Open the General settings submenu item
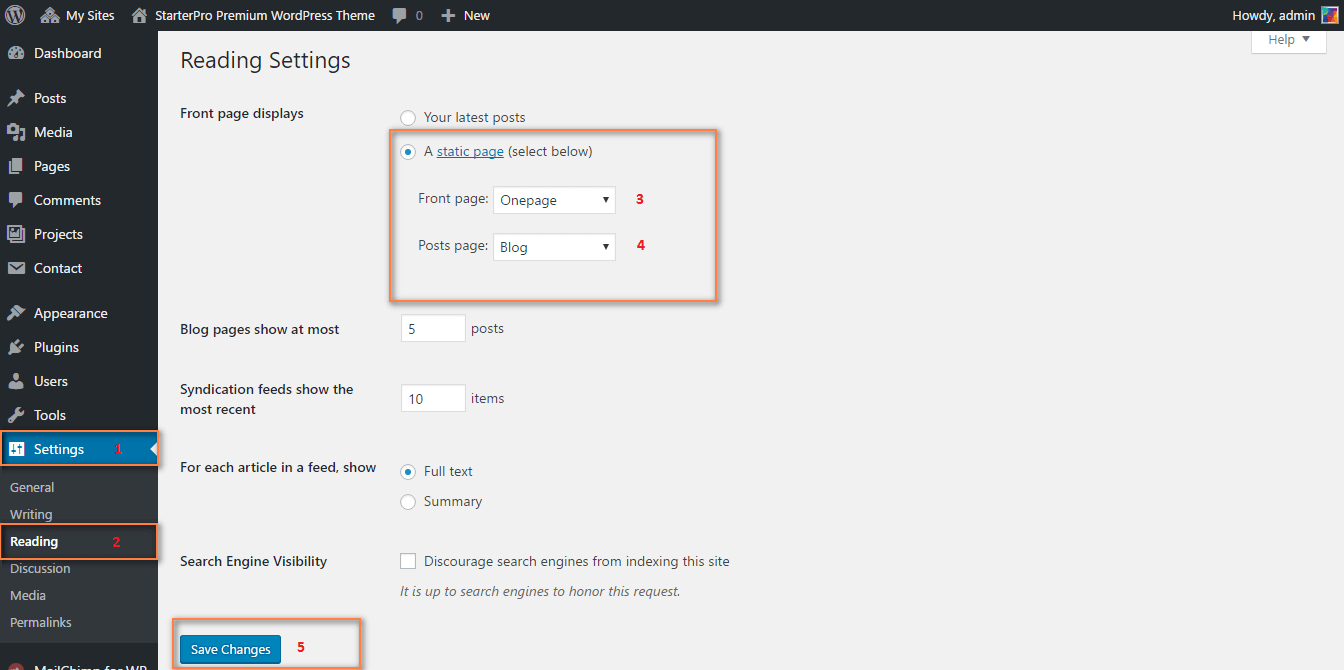The width and height of the screenshot is (1344, 670). coord(32,488)
